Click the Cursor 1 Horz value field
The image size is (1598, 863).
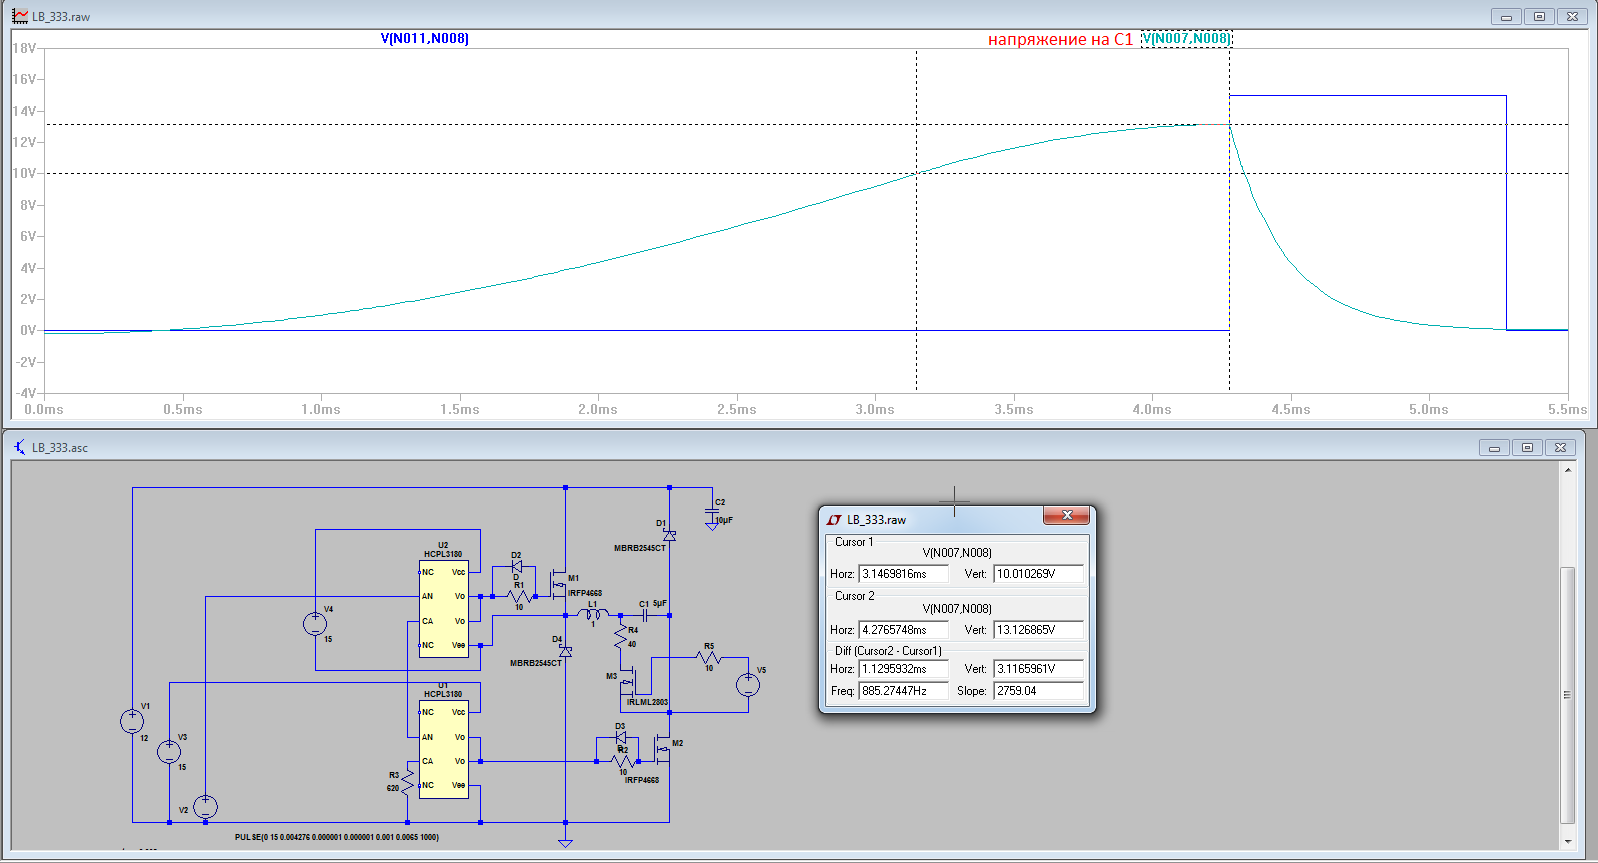[903, 574]
